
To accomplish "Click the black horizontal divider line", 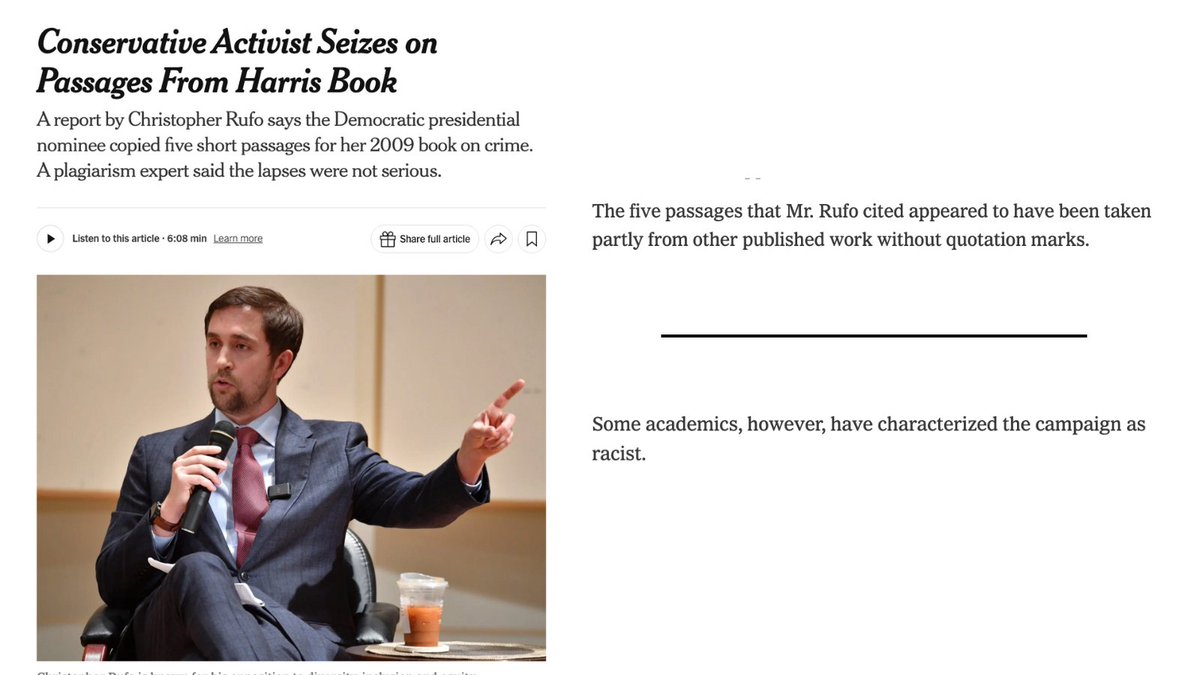I will (x=873, y=336).
